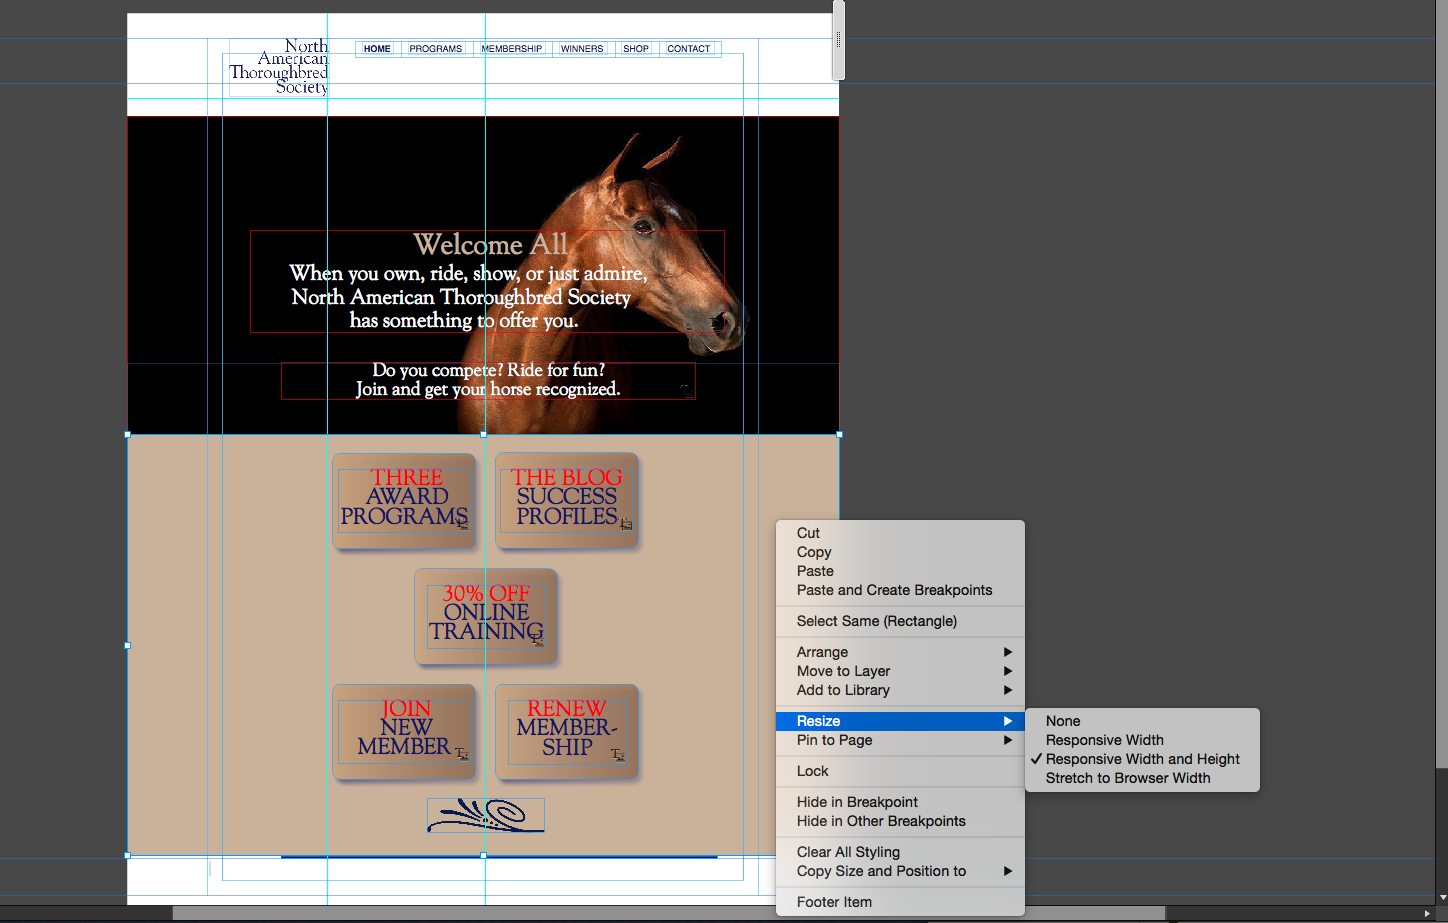The height and width of the screenshot is (923, 1448).
Task: Click the breakpoint bar scrubber handle
Action: click(838, 40)
